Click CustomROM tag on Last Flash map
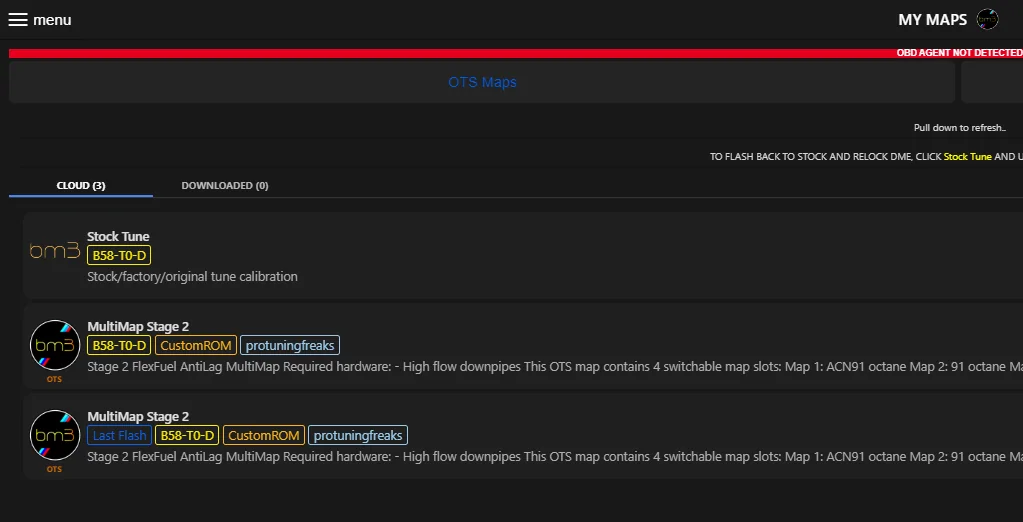 tap(264, 435)
